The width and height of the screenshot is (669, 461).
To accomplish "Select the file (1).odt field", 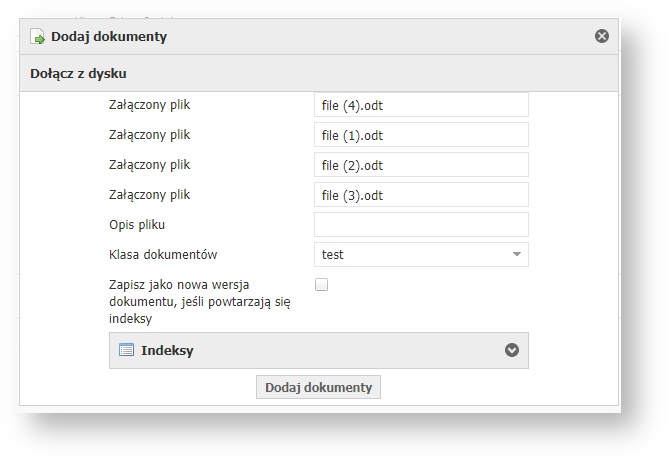I will click(x=421, y=135).
